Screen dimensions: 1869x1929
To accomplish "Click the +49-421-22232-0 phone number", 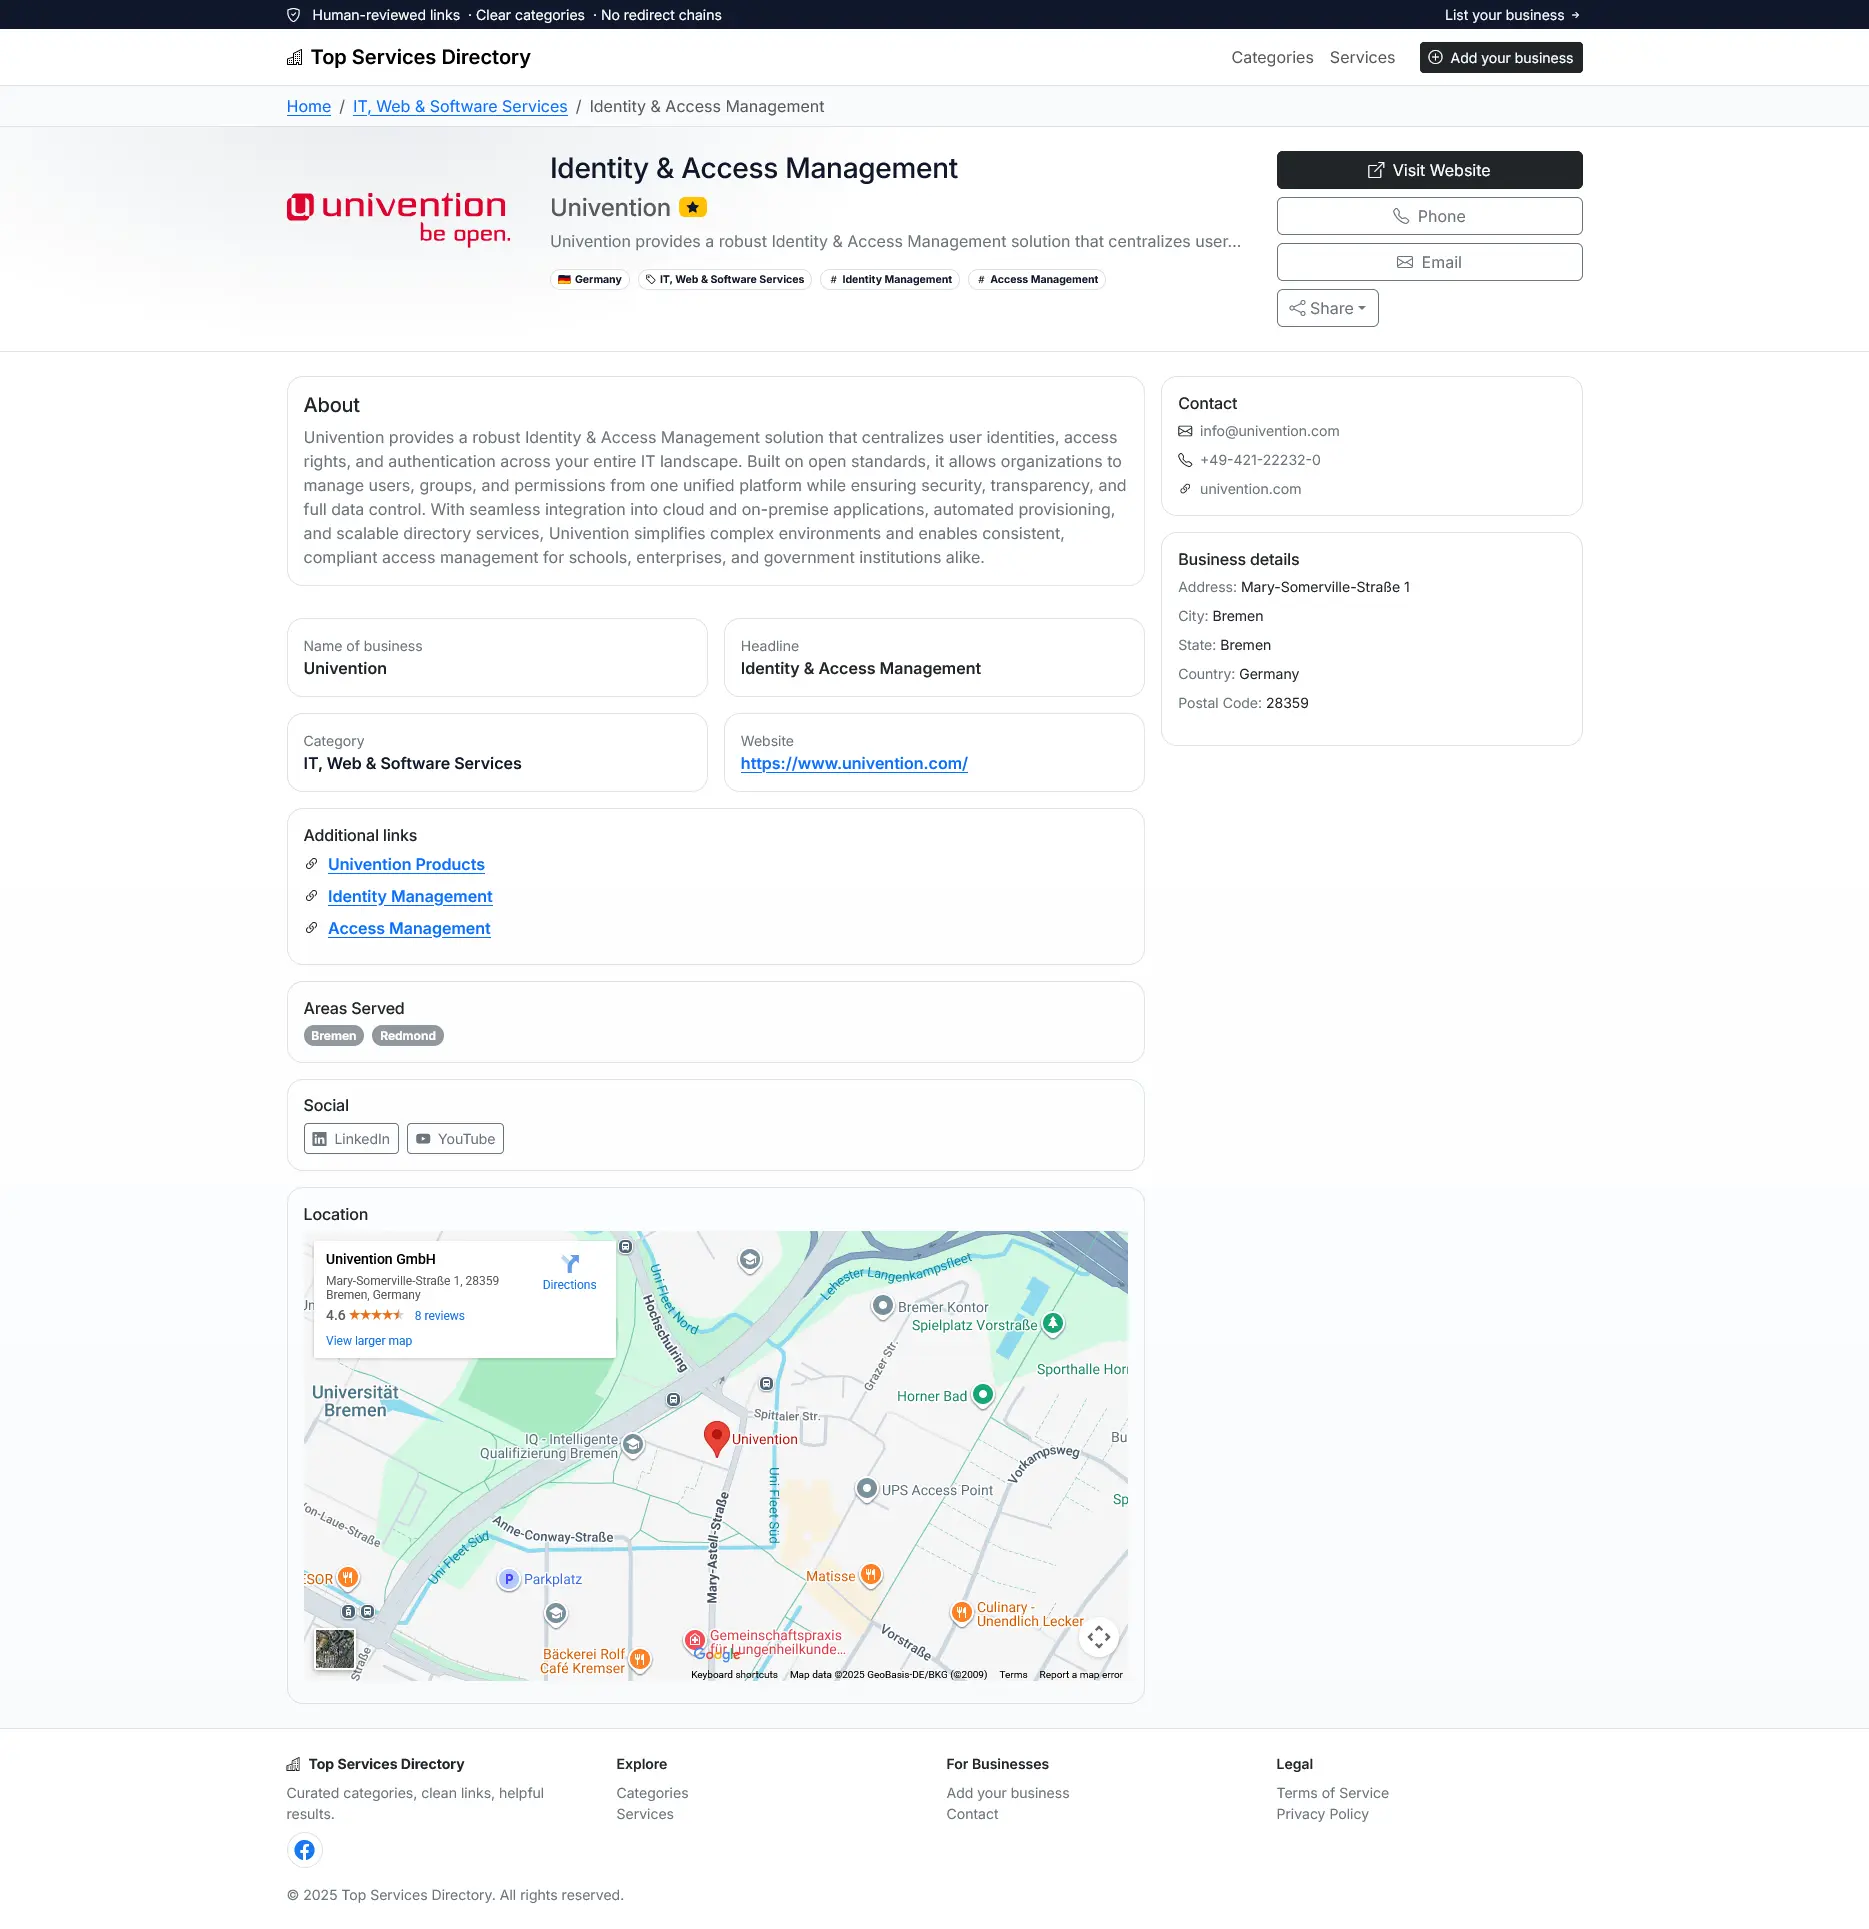I will click(1260, 460).
